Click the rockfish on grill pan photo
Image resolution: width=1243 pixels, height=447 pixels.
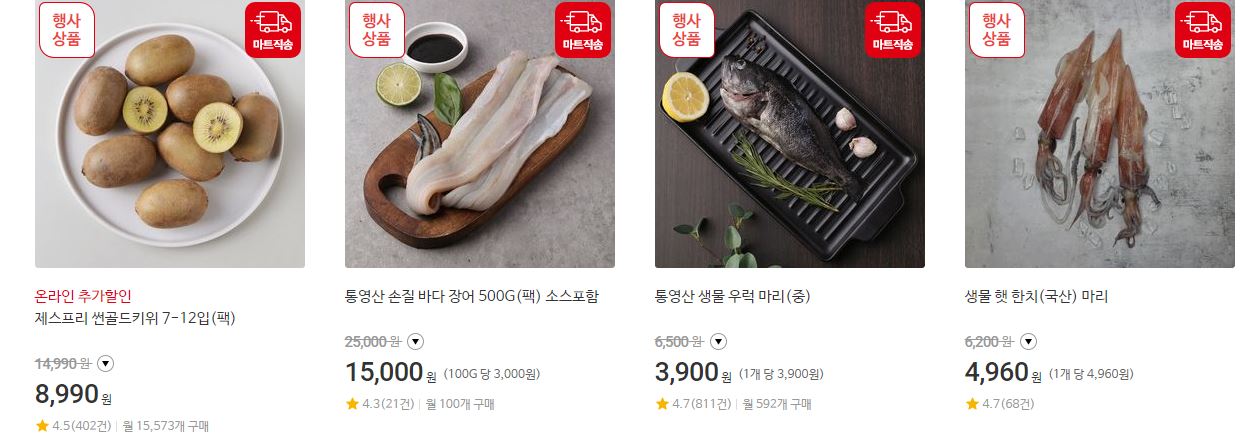point(790,134)
